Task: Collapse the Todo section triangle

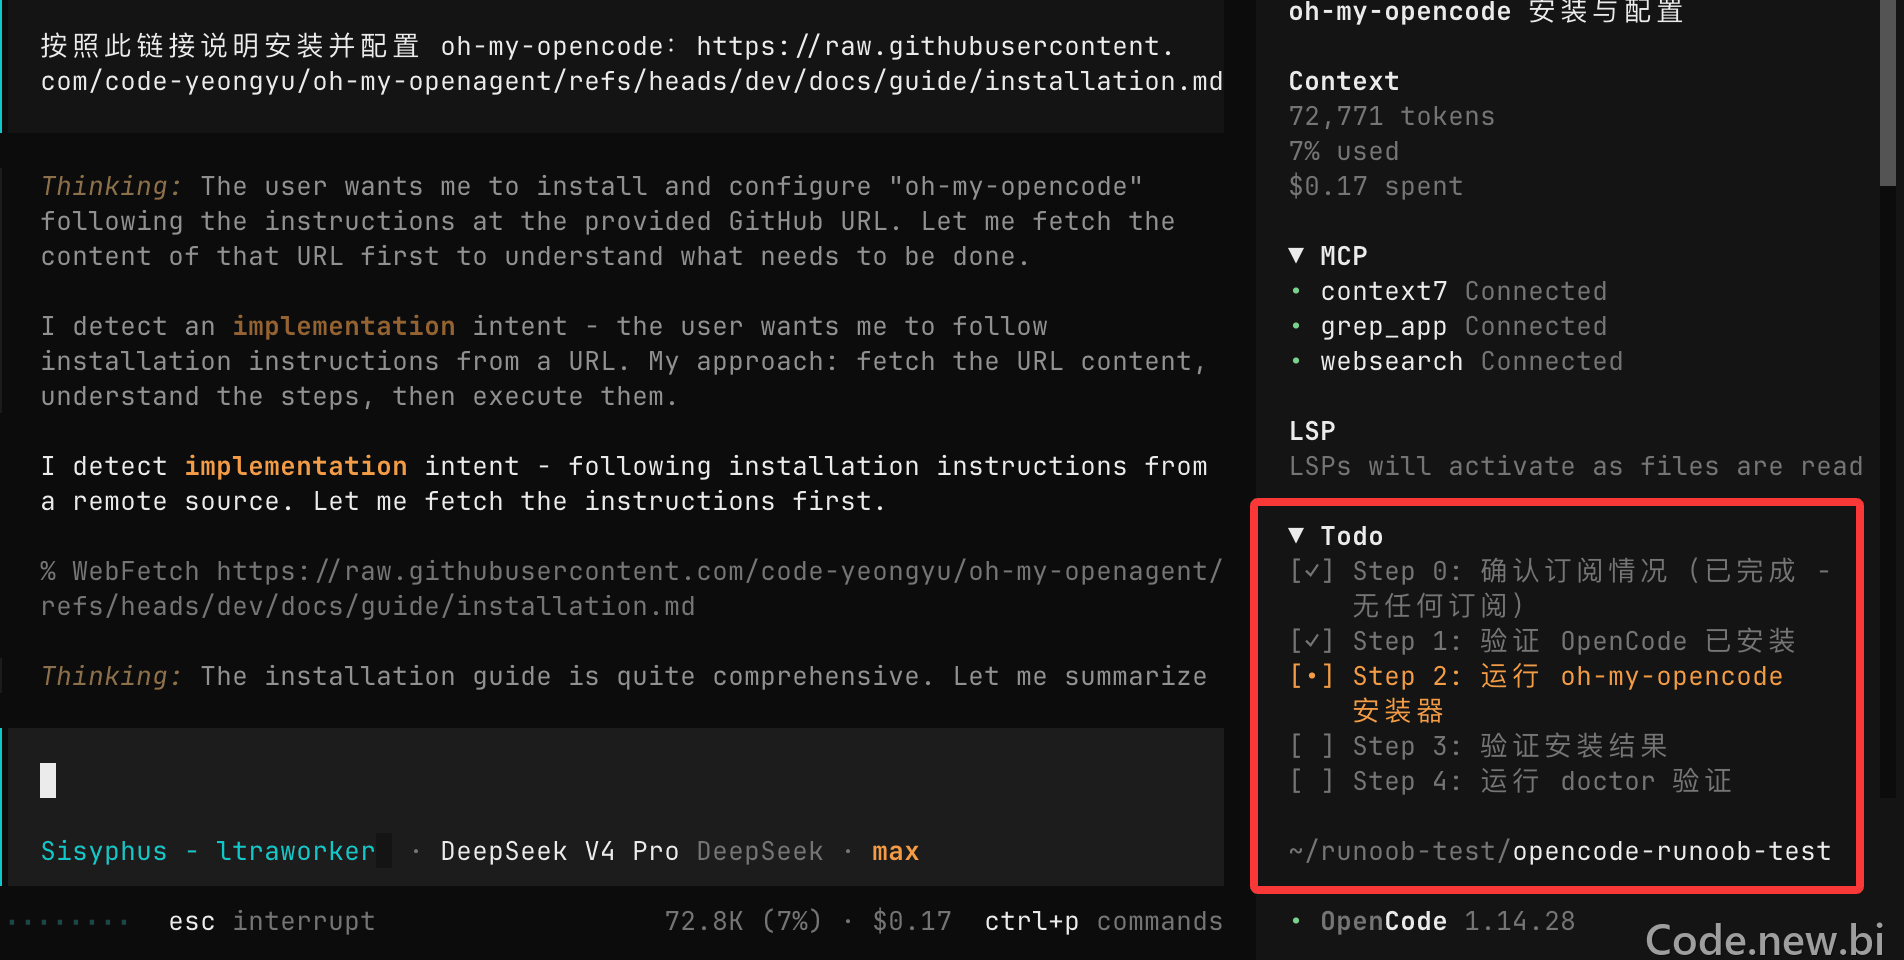Action: point(1296,536)
